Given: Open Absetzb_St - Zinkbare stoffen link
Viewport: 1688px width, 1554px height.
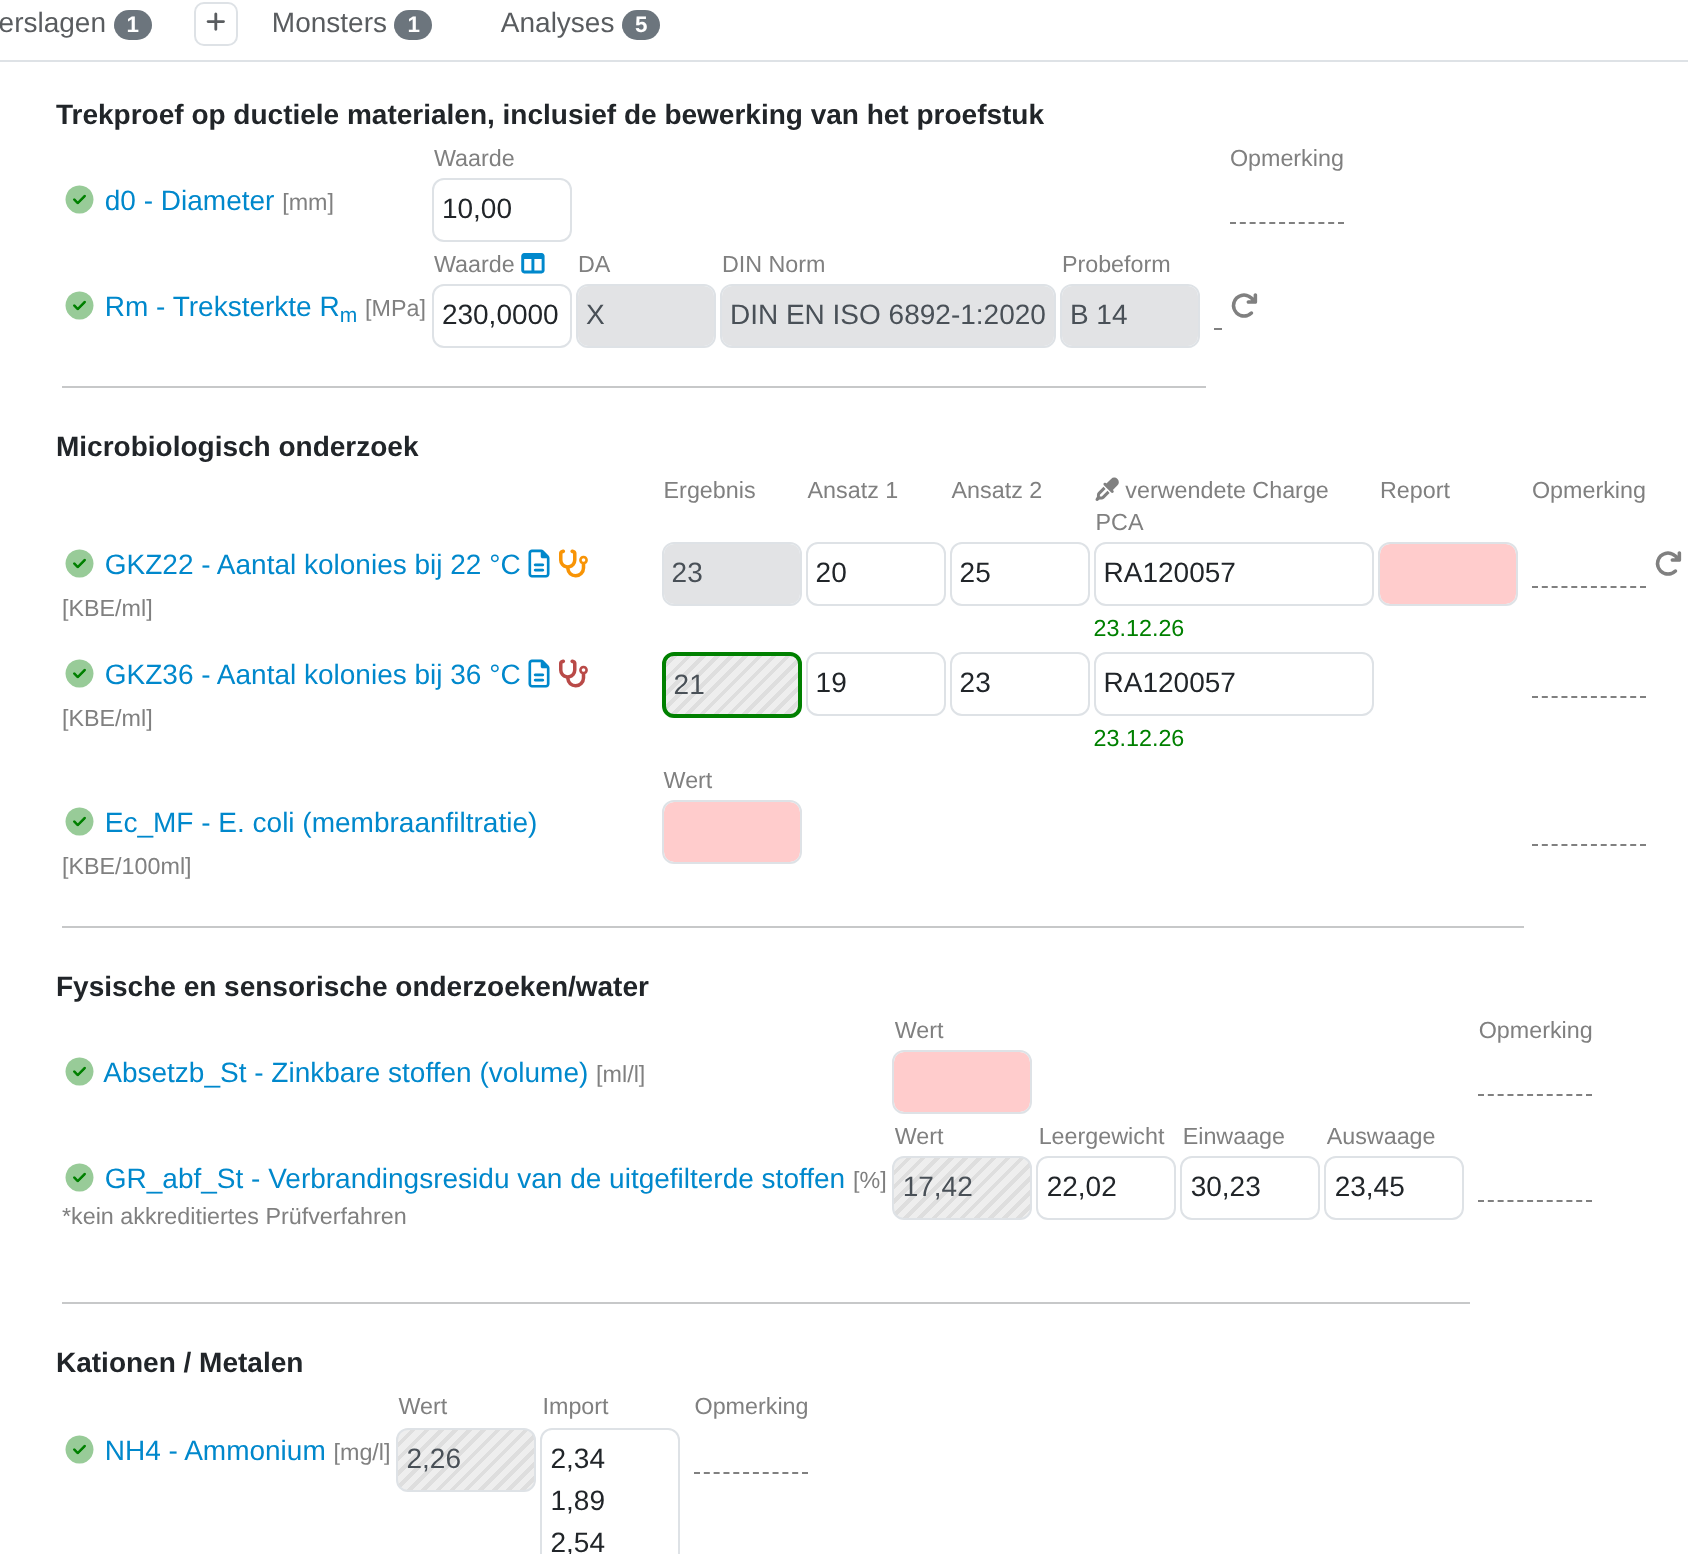Looking at the screenshot, I should (x=346, y=1073).
